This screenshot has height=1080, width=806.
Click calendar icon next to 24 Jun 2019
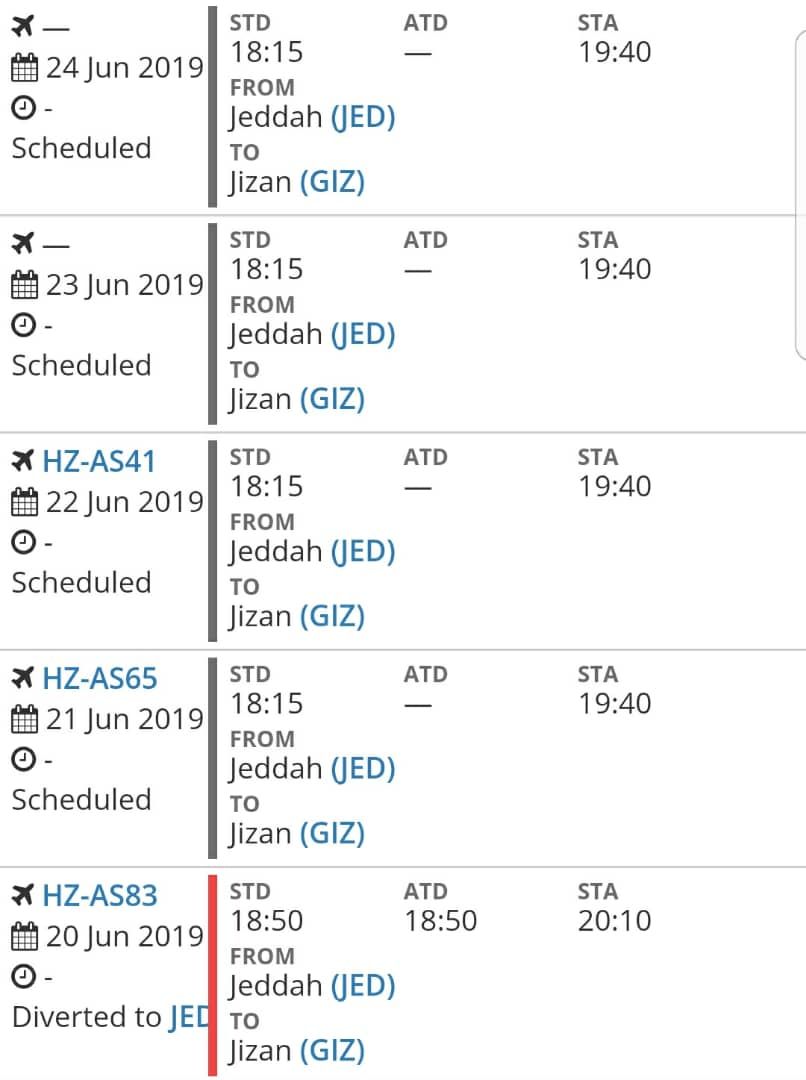point(24,68)
